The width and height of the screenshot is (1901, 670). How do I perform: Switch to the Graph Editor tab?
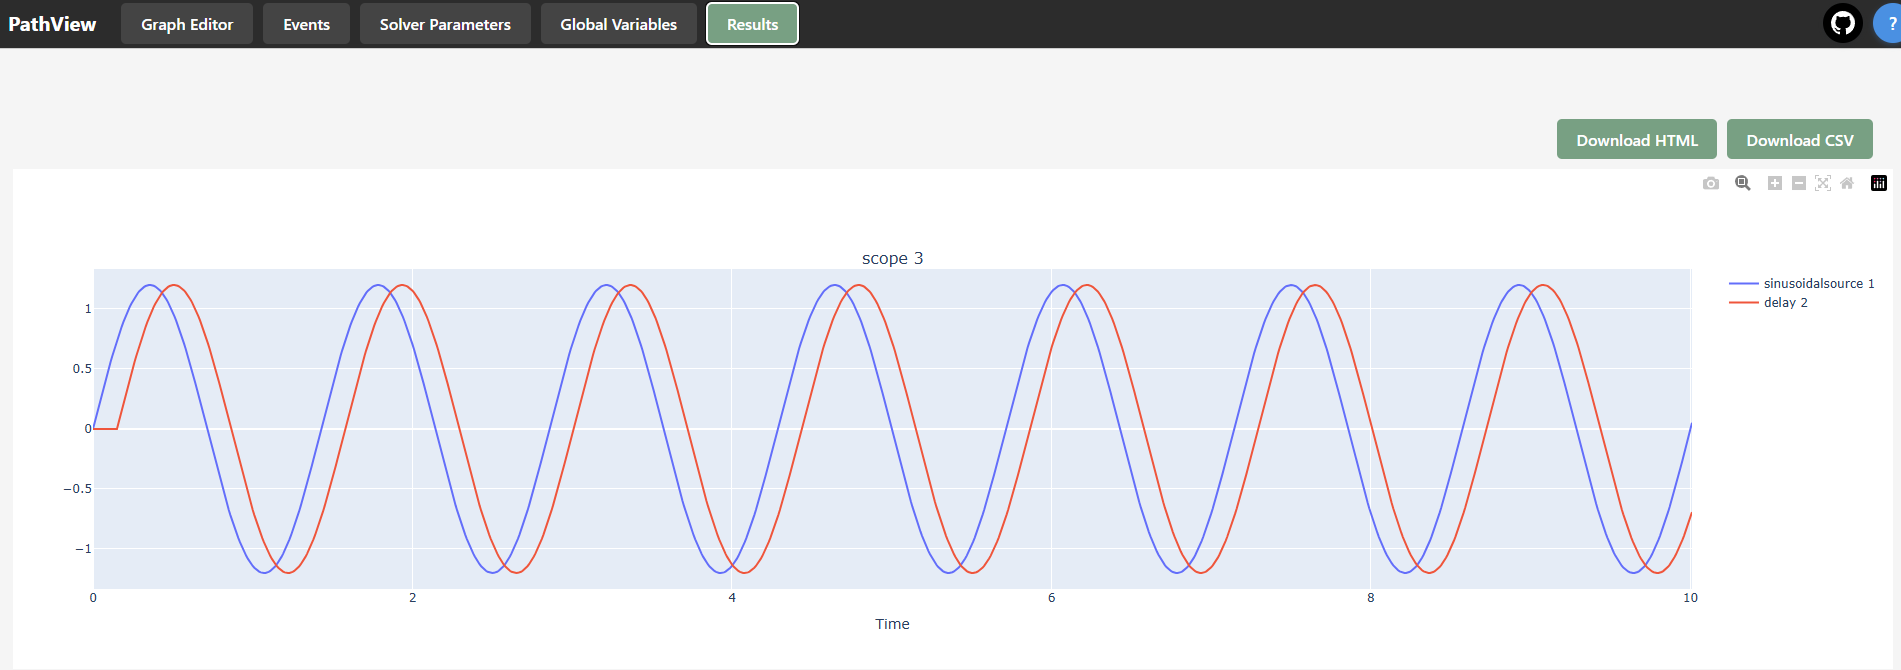(x=187, y=24)
